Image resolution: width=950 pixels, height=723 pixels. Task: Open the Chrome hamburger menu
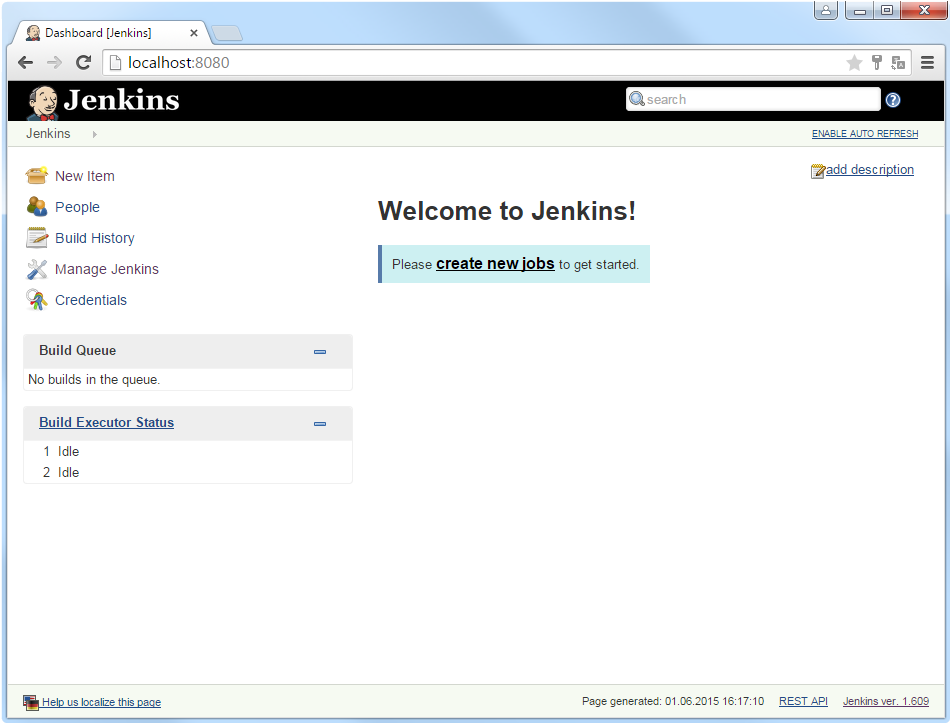tap(927, 62)
